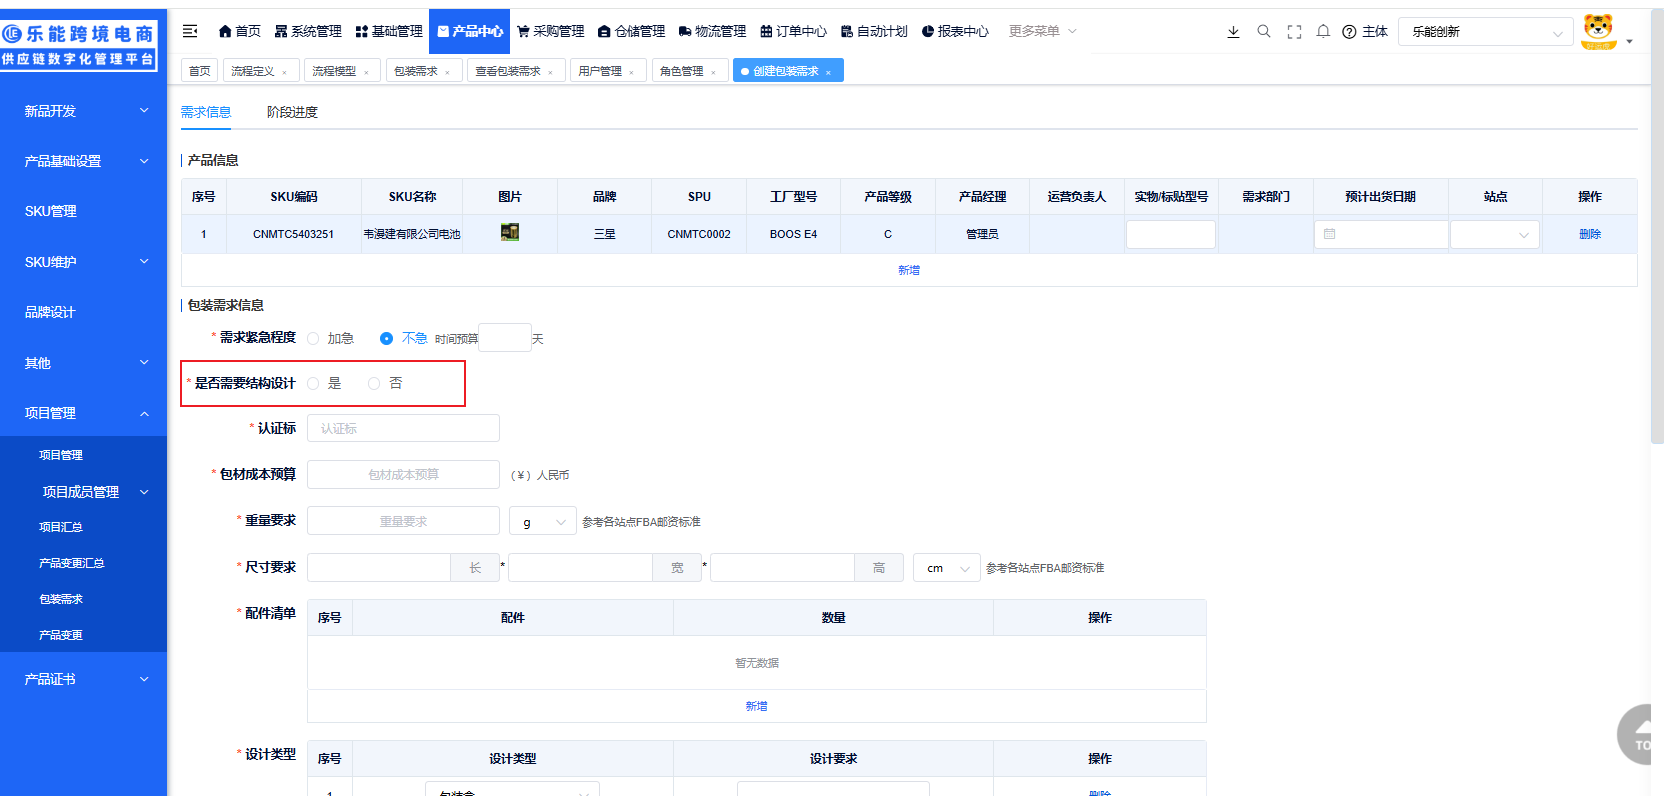Select 是 for structural design needed
This screenshot has height=796, width=1664.
[x=313, y=384]
